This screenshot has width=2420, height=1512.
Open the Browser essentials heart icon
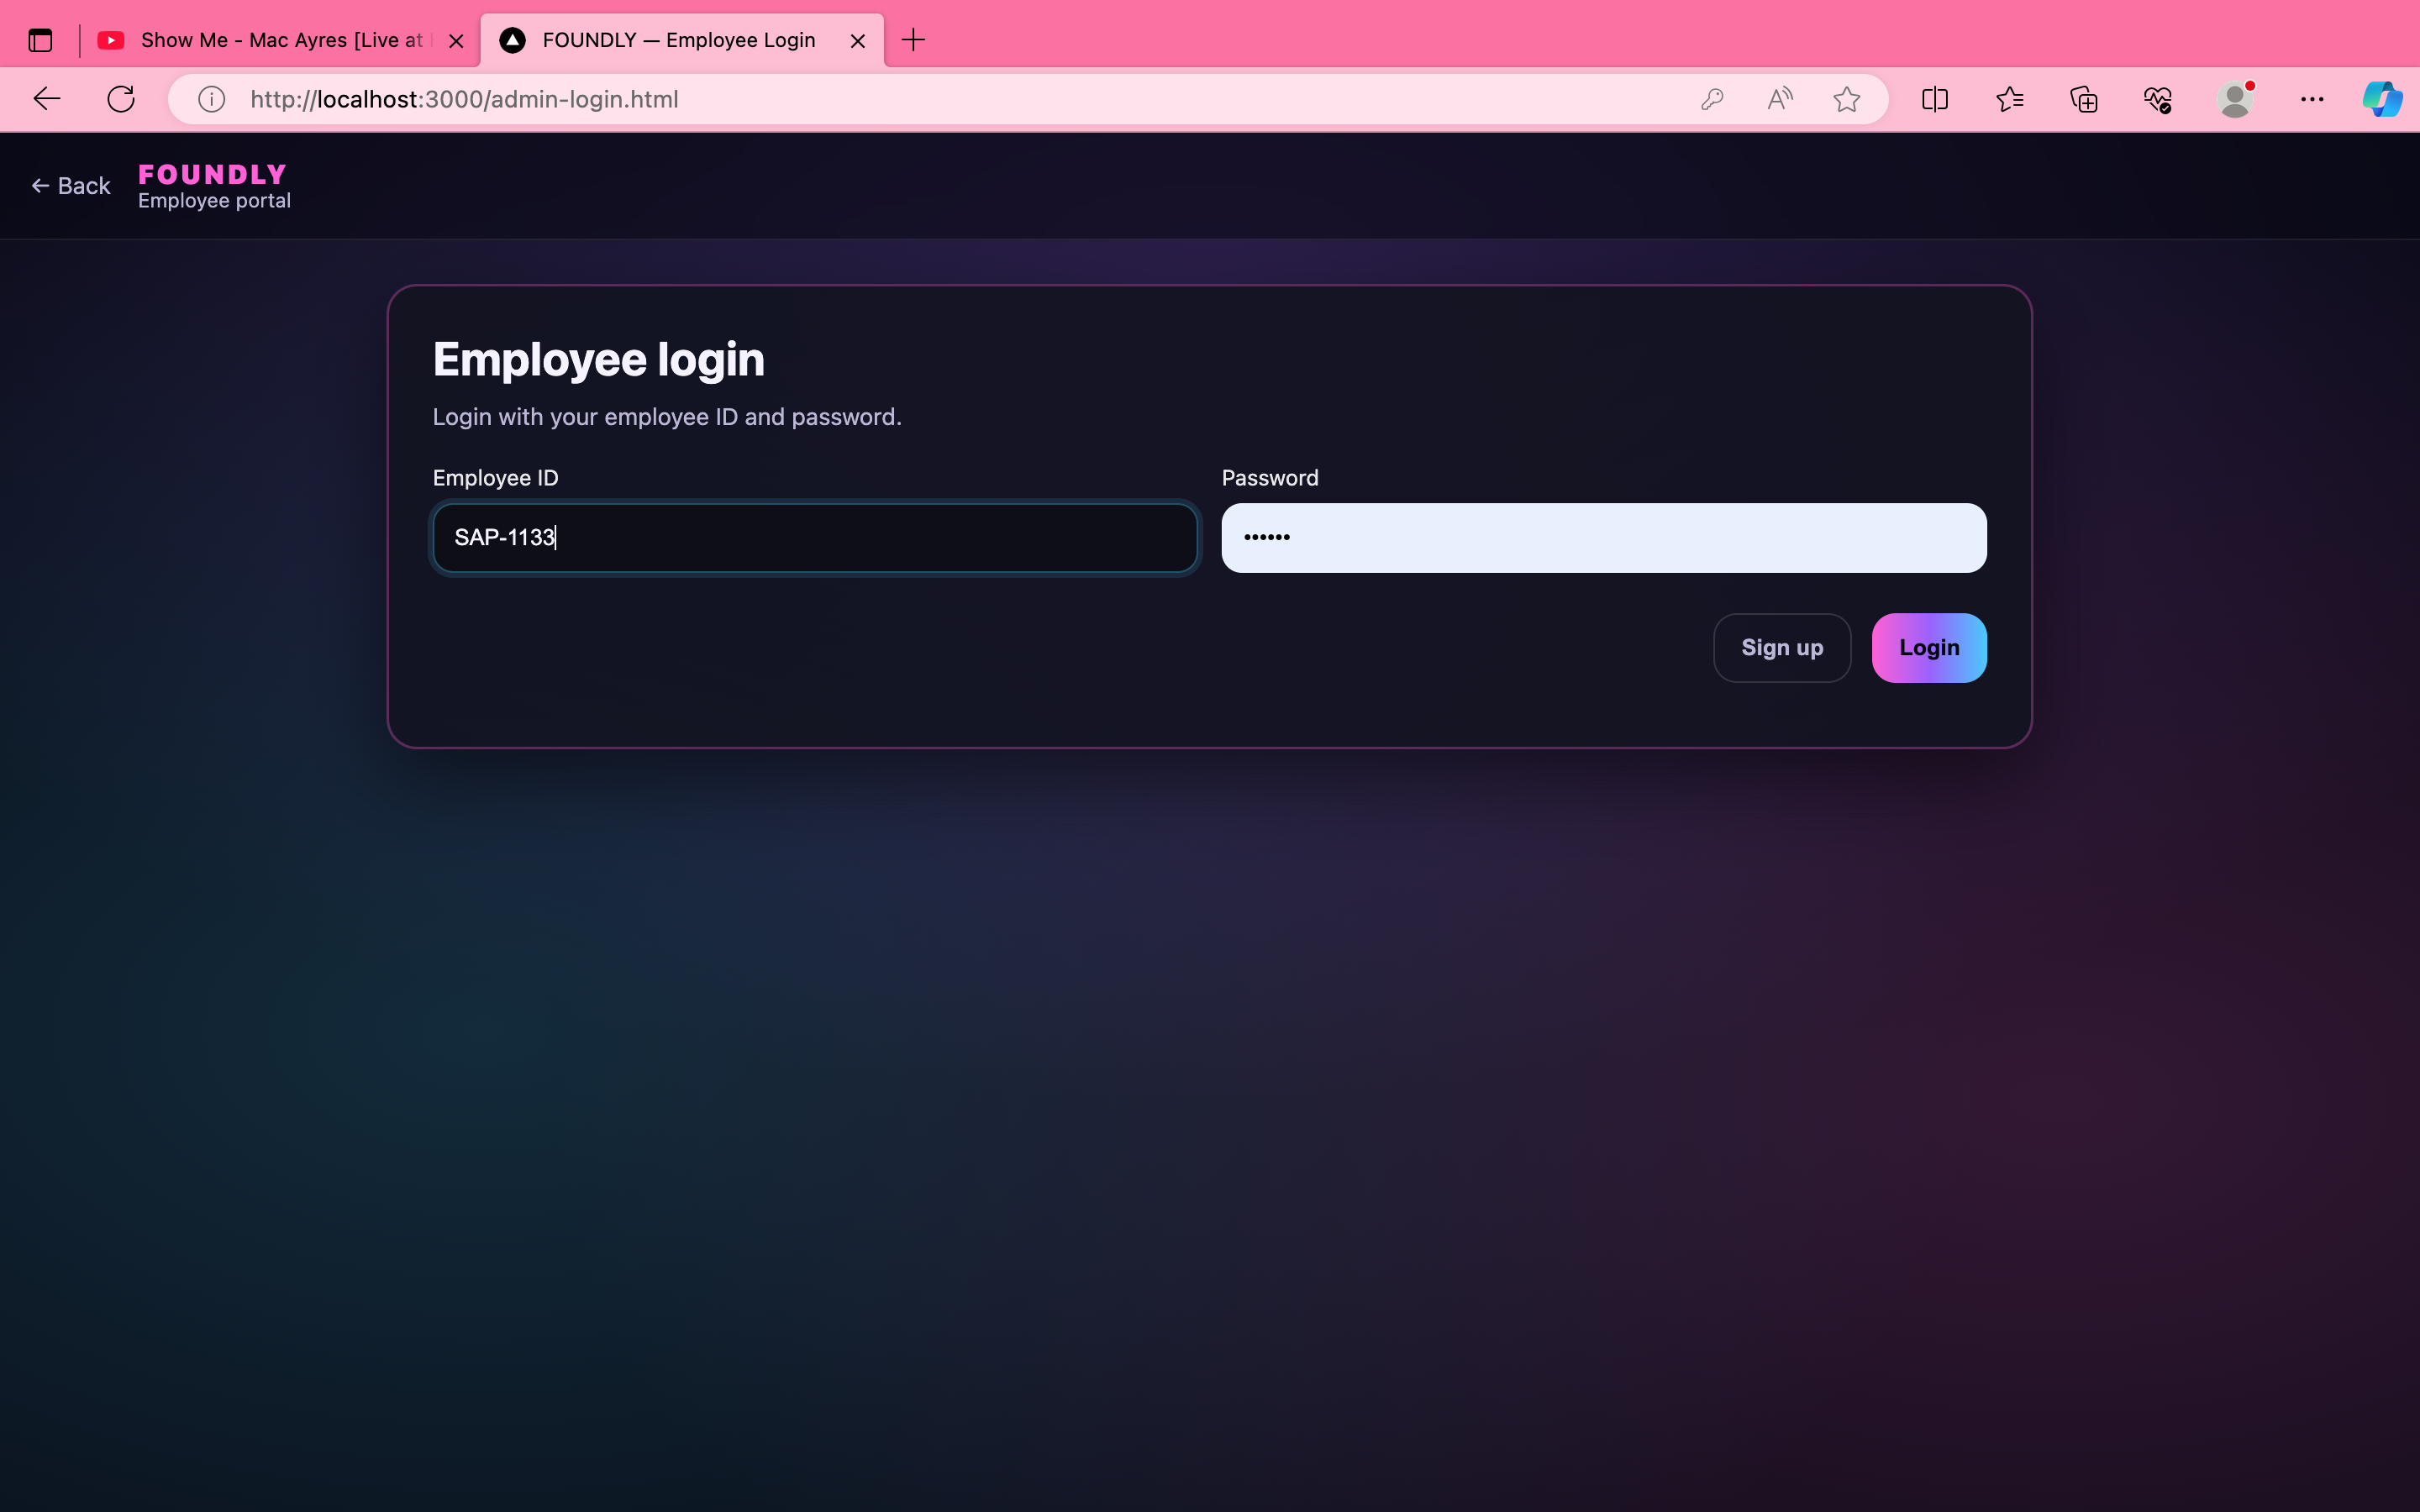[x=2158, y=99]
